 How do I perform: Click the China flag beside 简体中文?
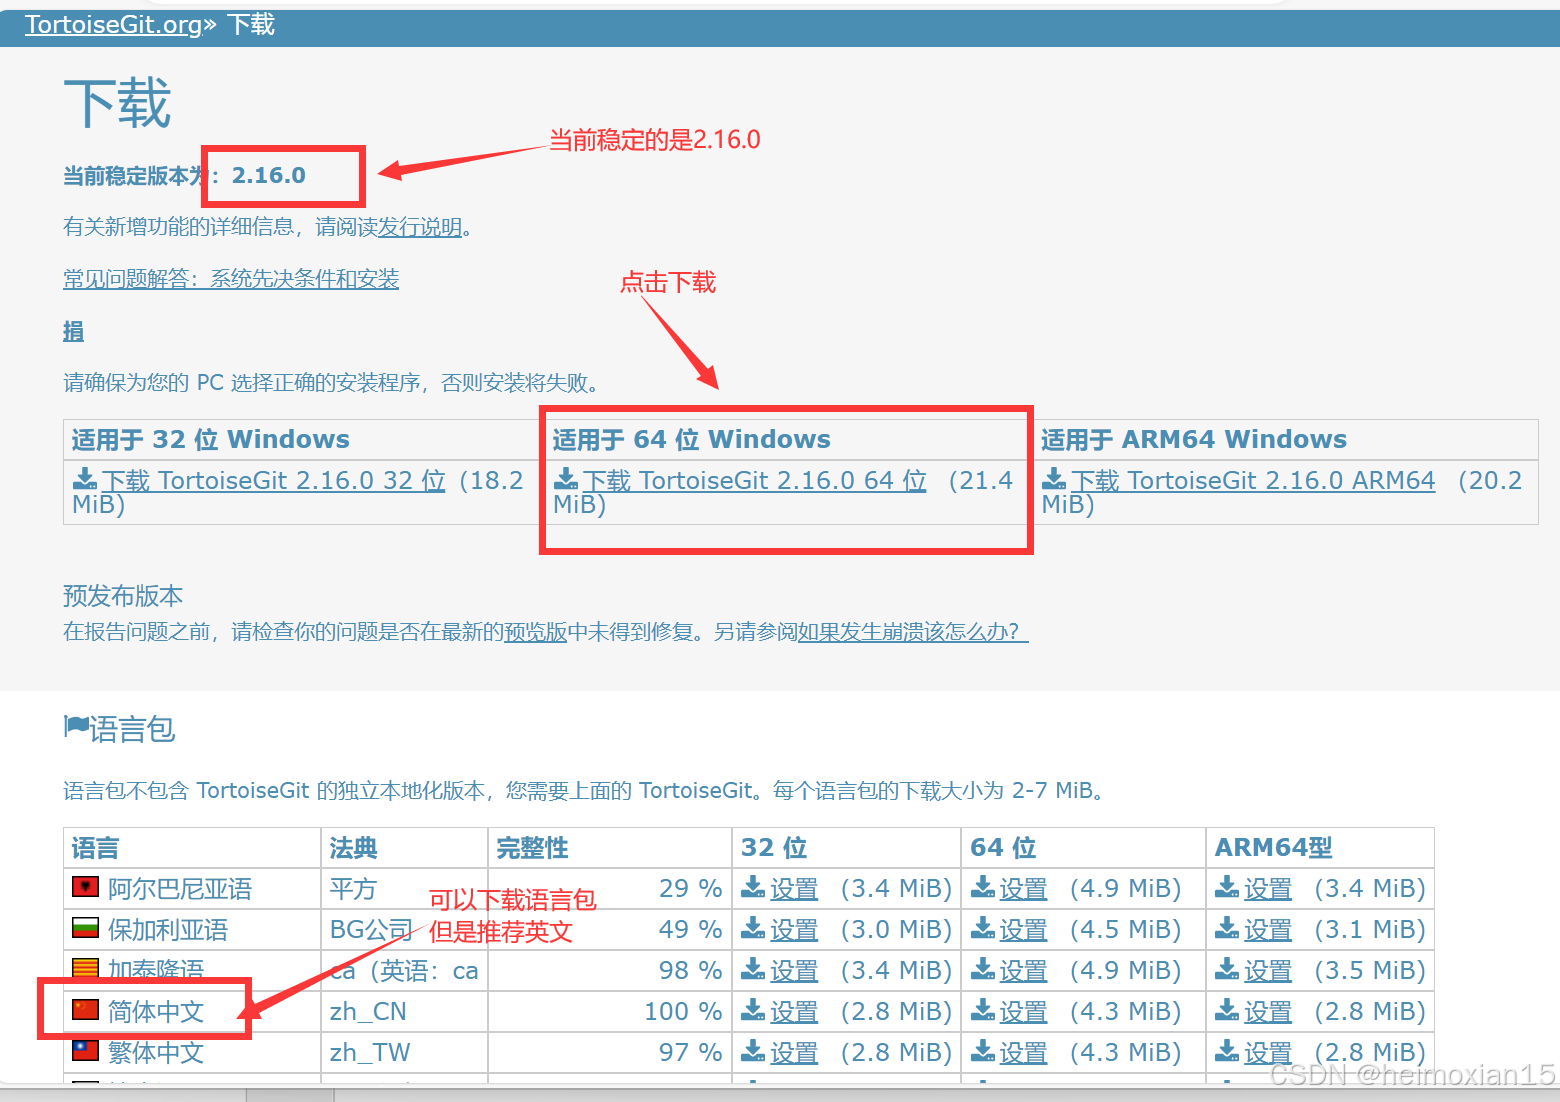[x=85, y=1009]
